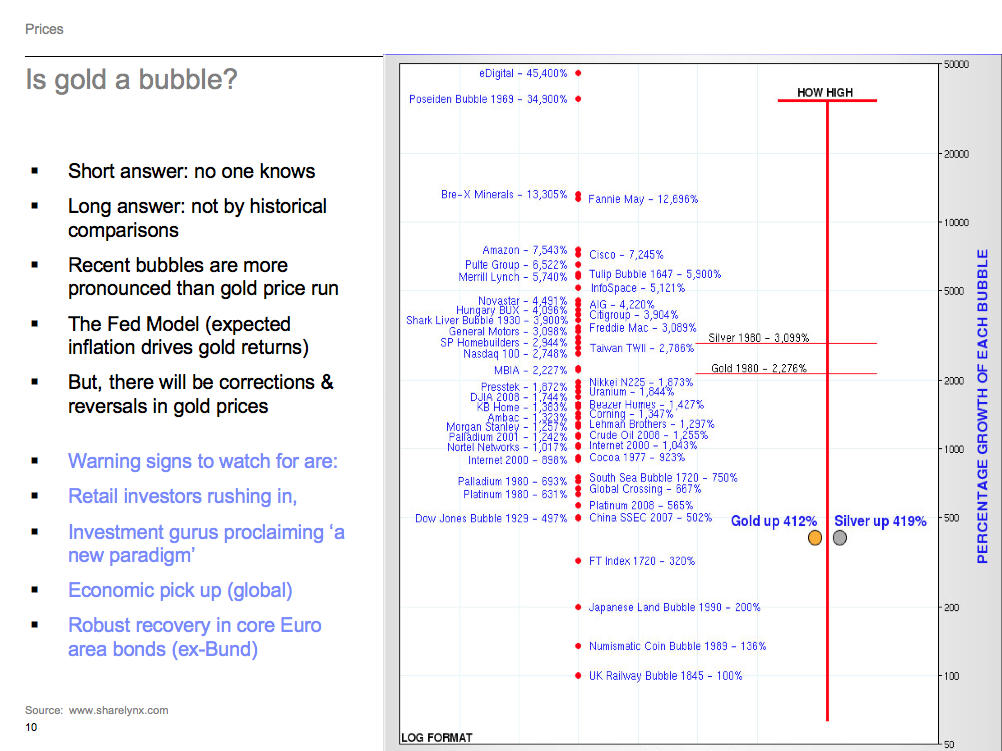Click 'Cisco - 7,245%' label
The image size is (1002, 751).
pos(626,254)
